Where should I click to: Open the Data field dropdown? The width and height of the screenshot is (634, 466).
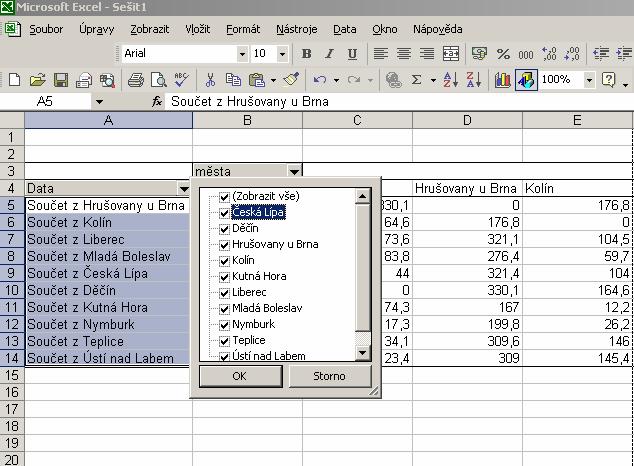(x=184, y=188)
